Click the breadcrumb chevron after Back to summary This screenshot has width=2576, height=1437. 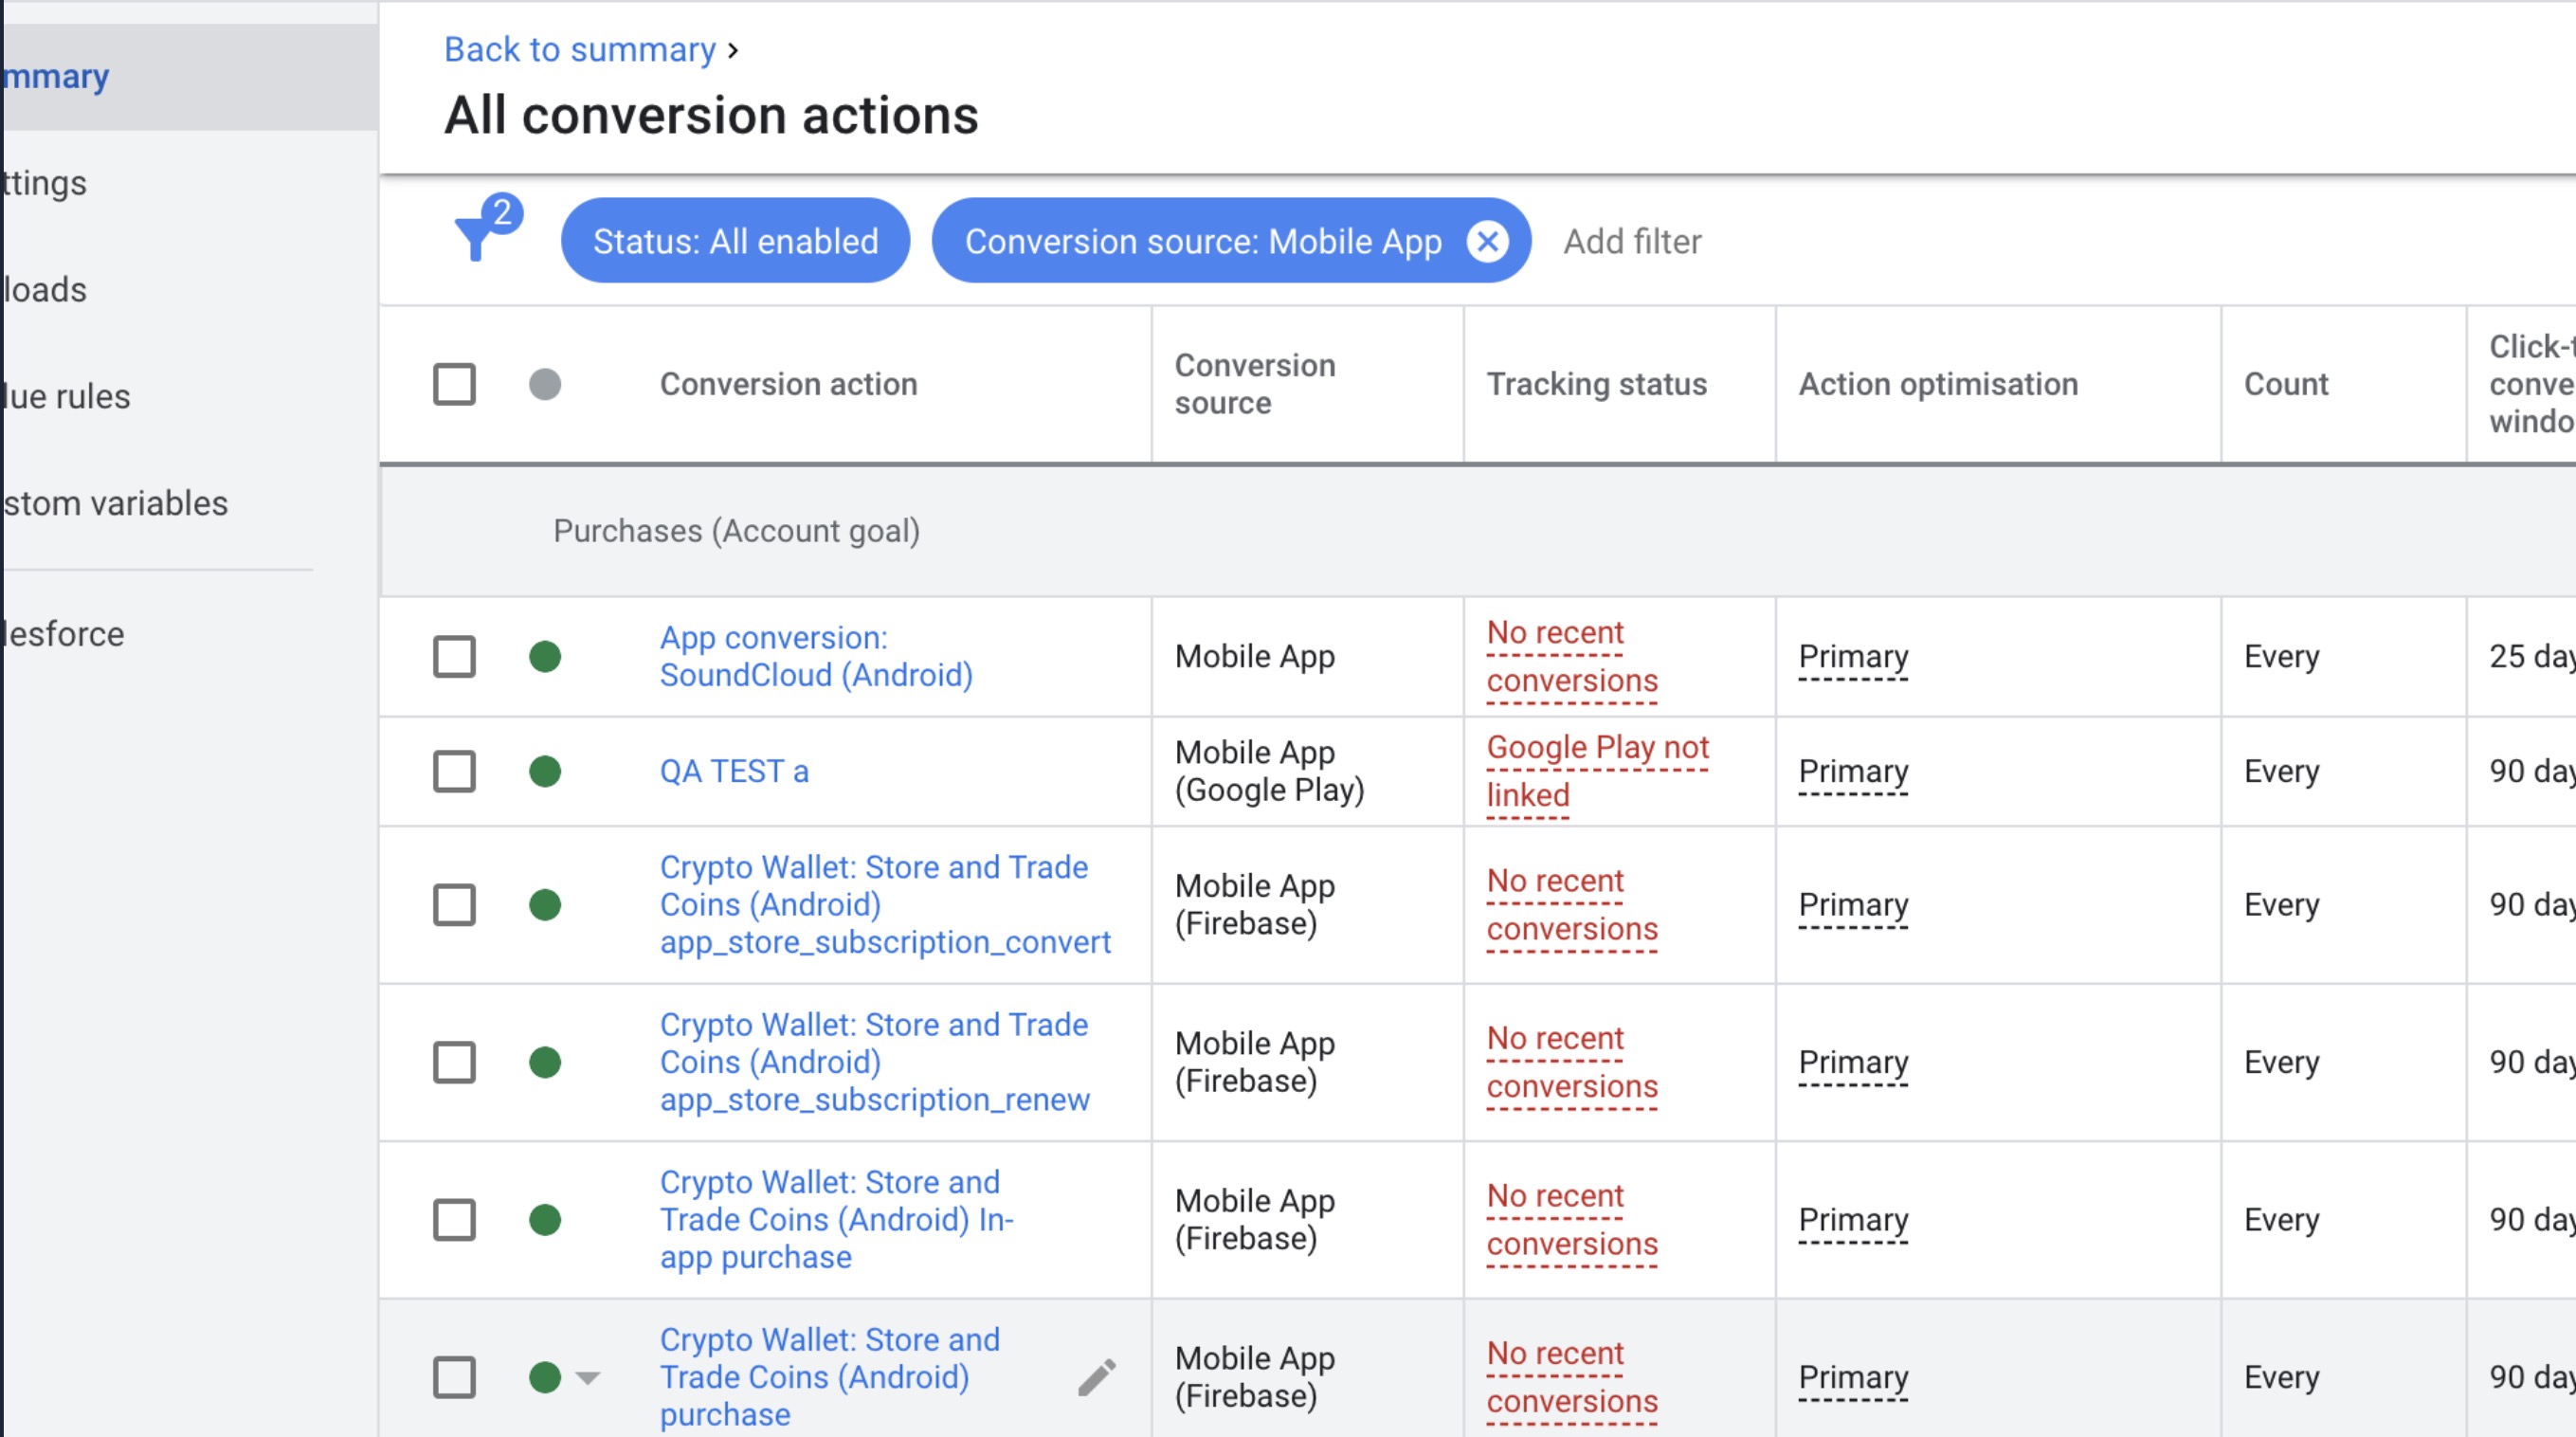pos(733,50)
